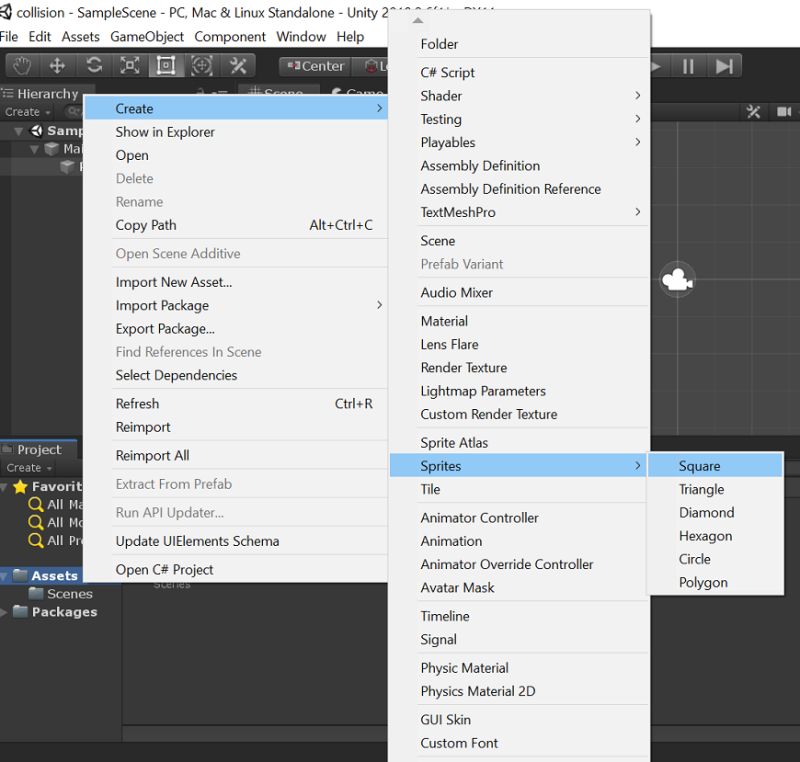800x762 pixels.
Task: Open the custom editor tools icon
Action: click(238, 66)
